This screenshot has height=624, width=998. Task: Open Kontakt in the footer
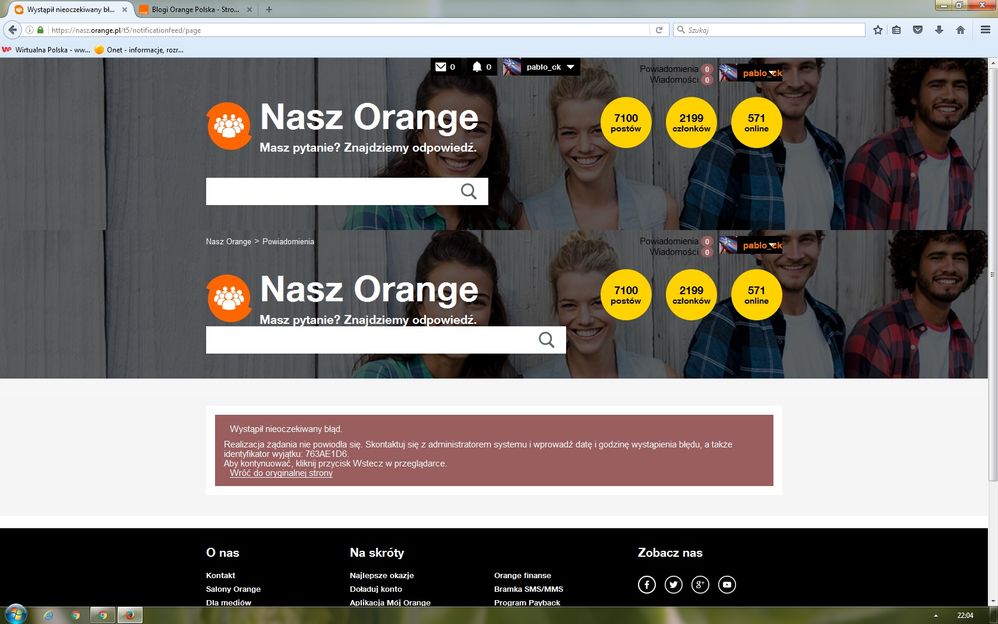point(219,574)
